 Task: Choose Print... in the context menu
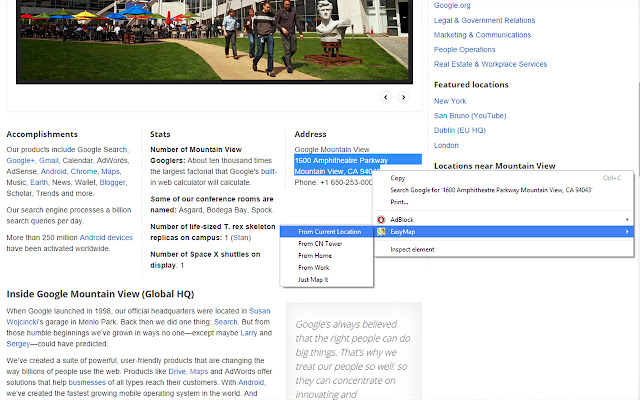point(504,202)
